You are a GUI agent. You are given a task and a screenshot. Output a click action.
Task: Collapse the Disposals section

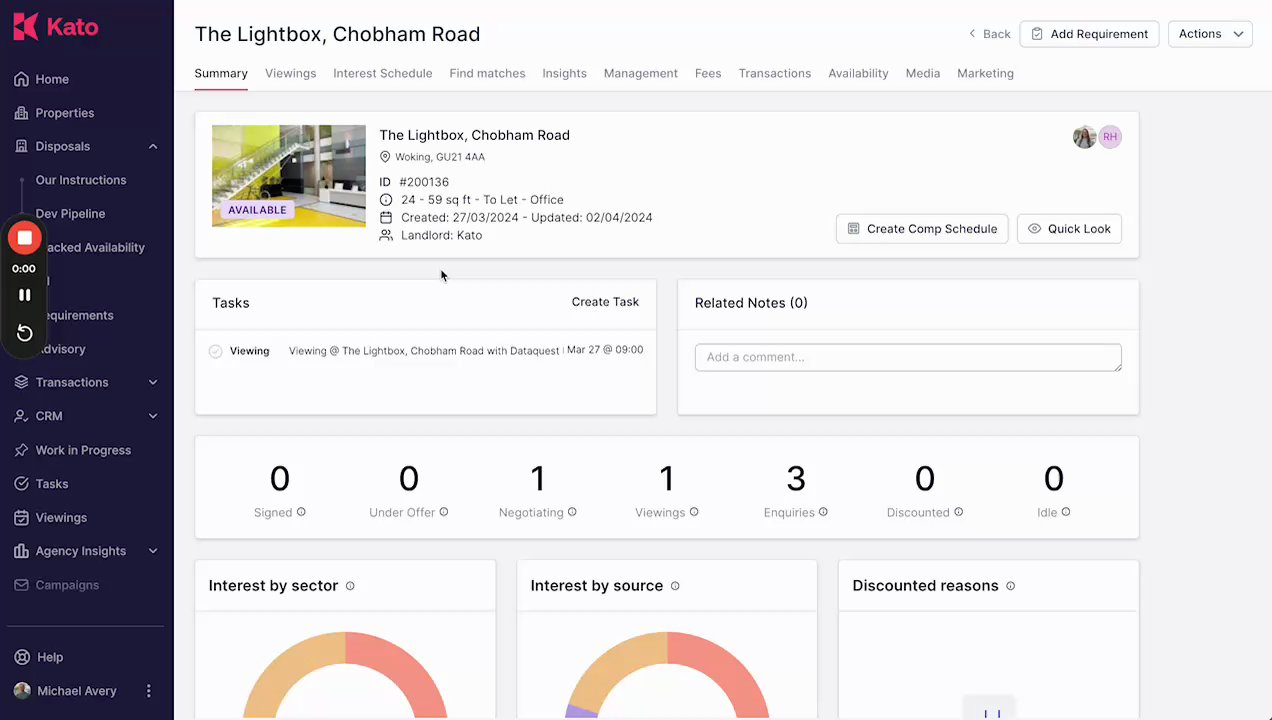click(153, 147)
